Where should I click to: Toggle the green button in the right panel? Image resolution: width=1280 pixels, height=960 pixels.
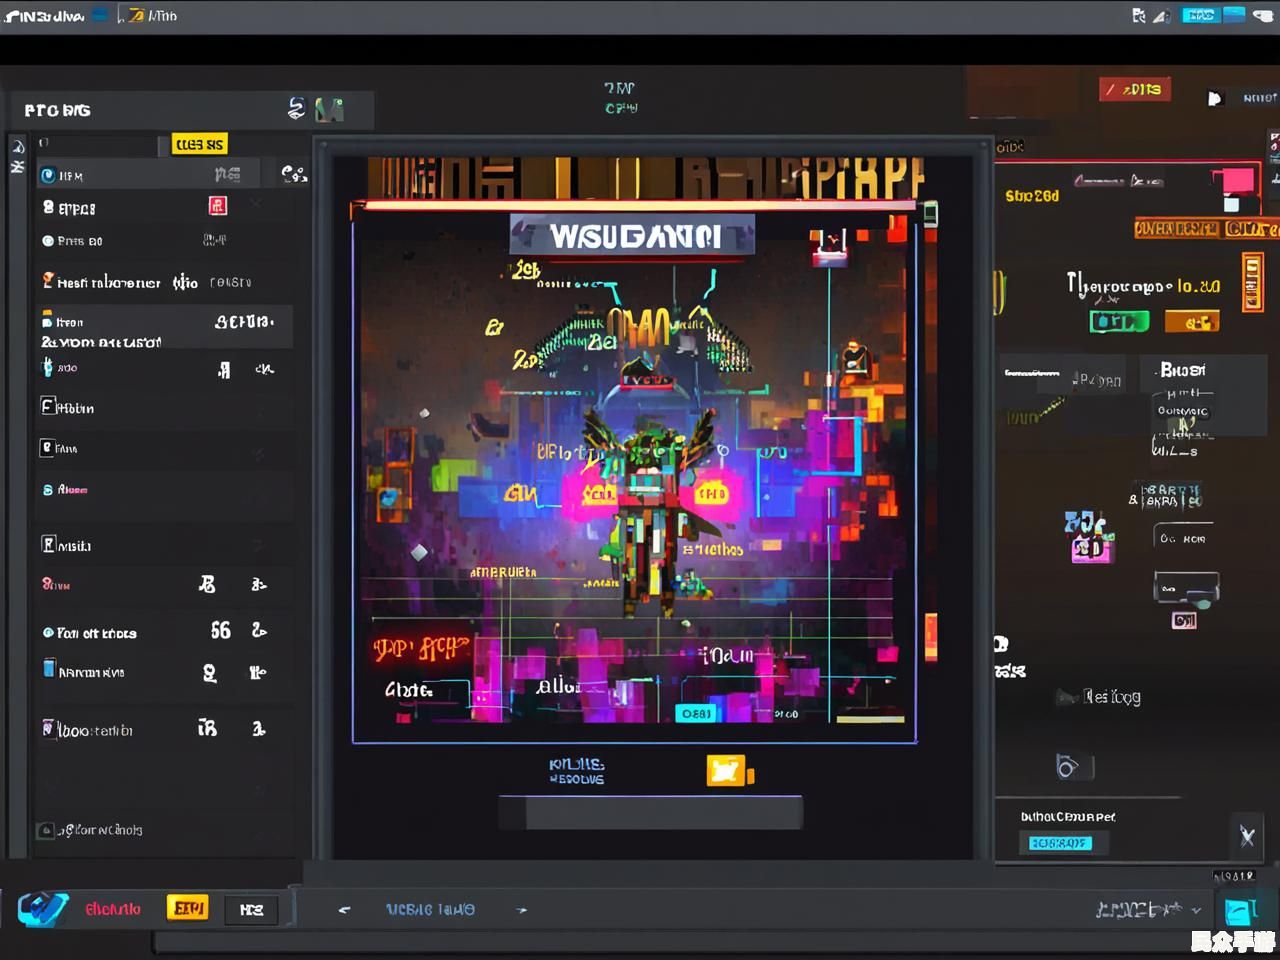(x=1118, y=322)
